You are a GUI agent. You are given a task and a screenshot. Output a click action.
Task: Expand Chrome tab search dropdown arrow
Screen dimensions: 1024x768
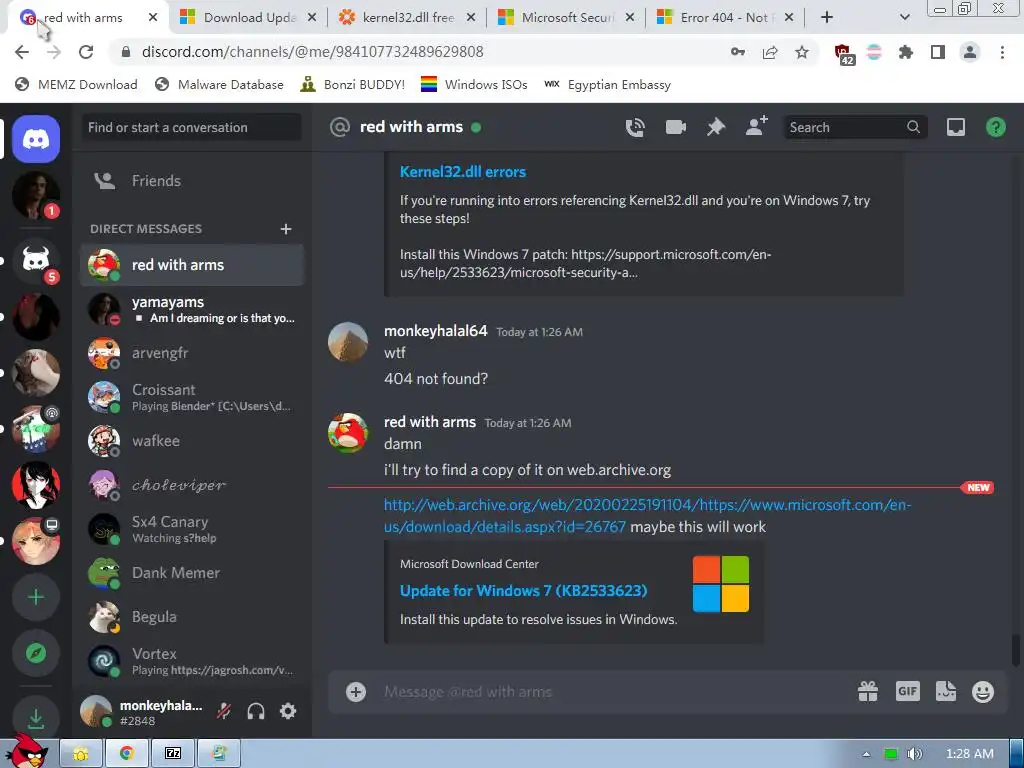pos(904,18)
